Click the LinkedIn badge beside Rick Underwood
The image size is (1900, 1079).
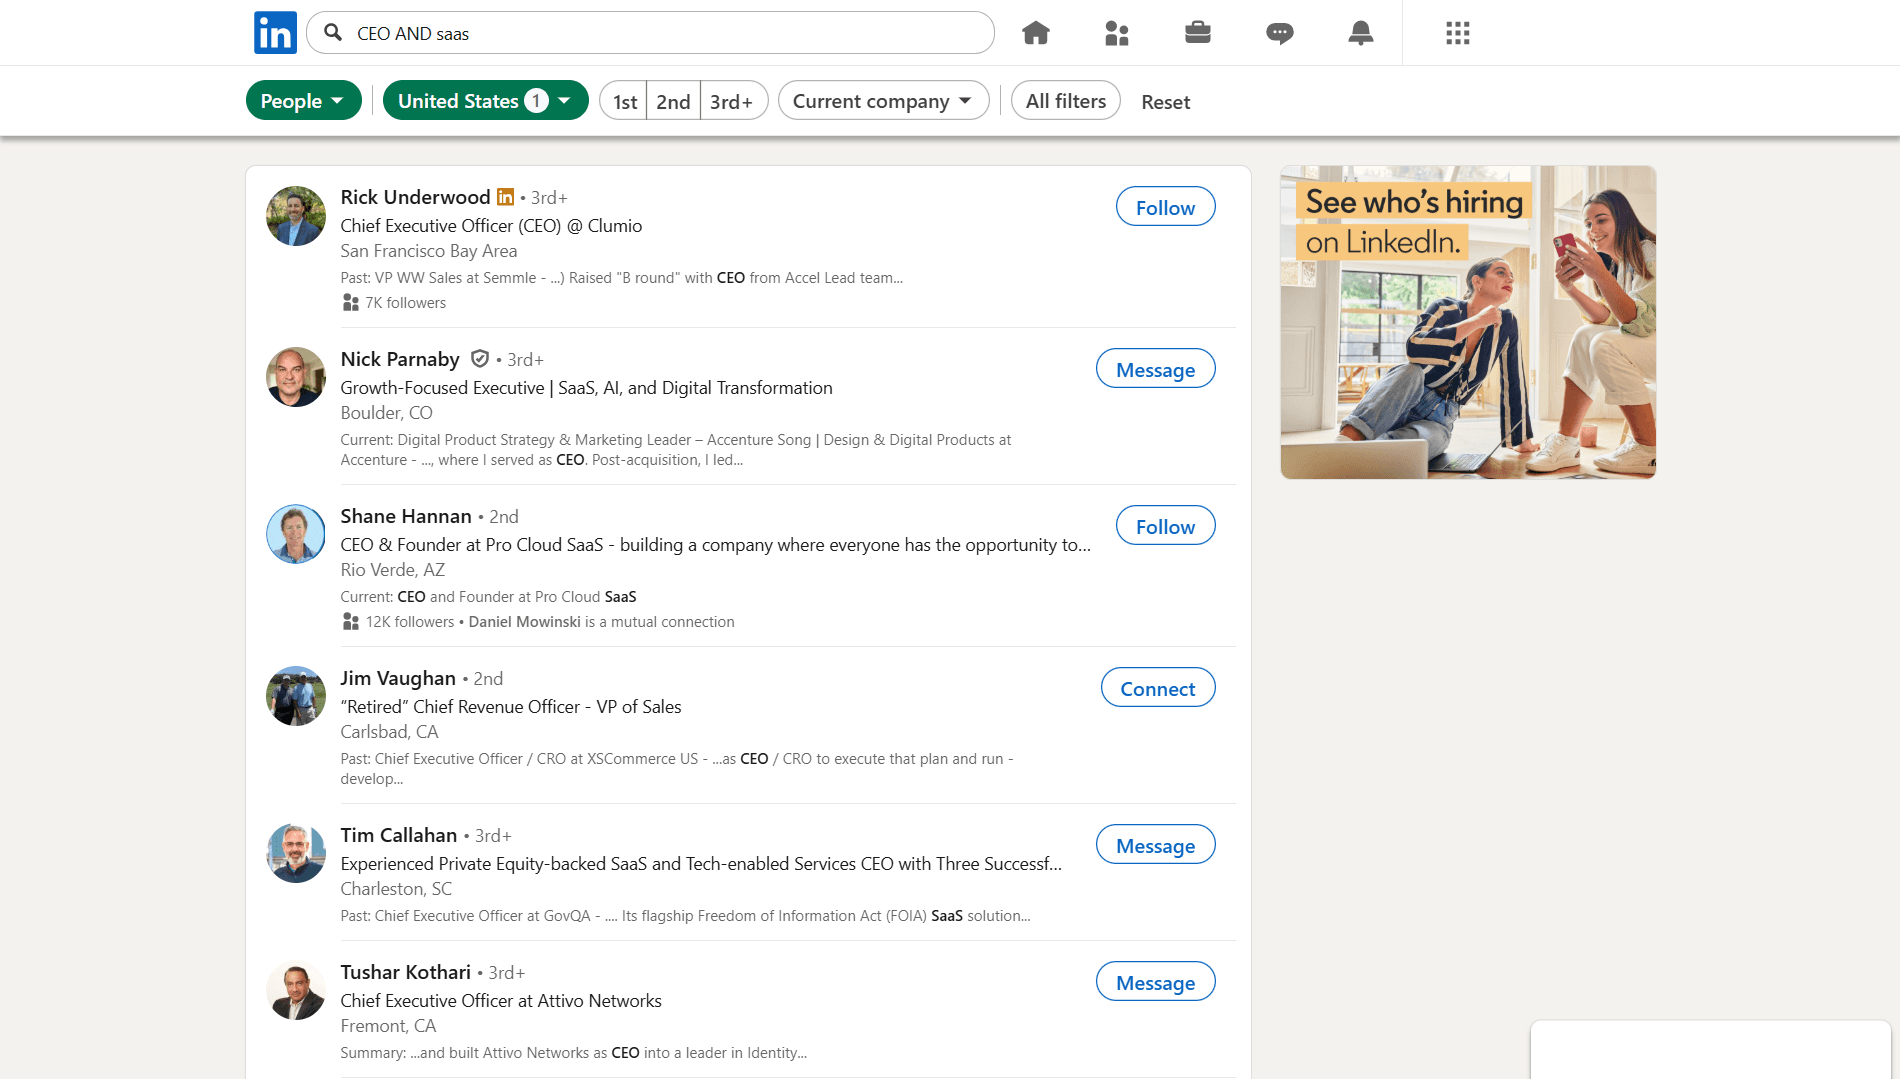click(505, 197)
